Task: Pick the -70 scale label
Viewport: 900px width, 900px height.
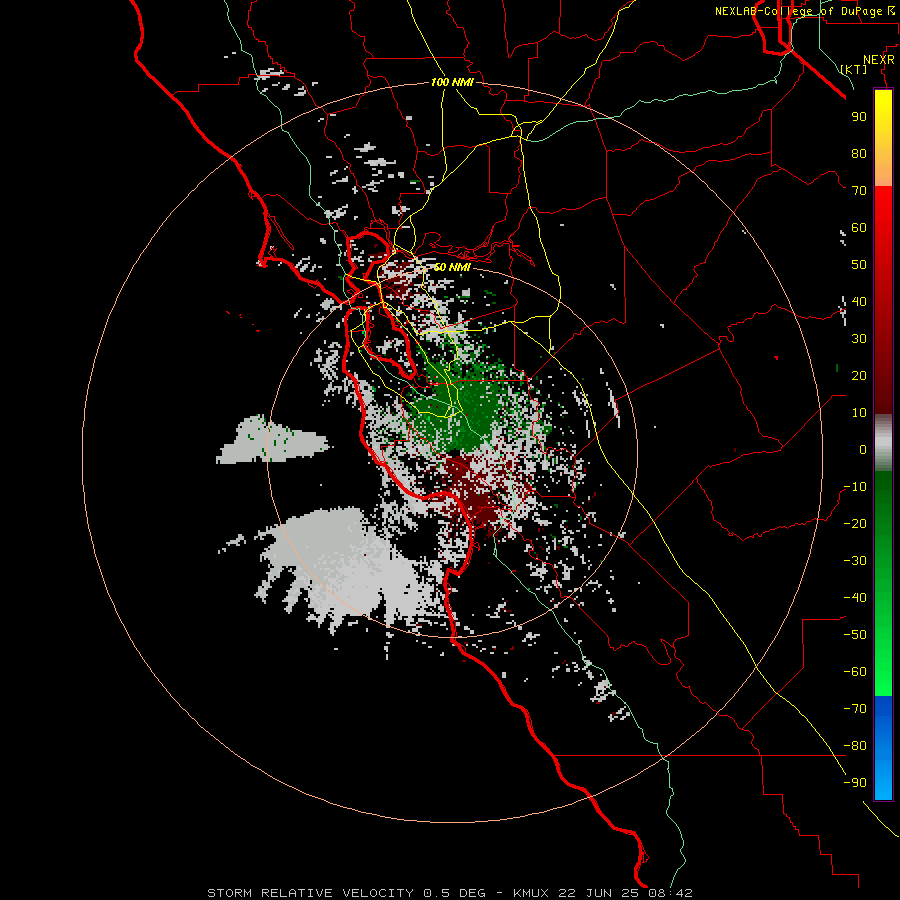Action: [855, 709]
